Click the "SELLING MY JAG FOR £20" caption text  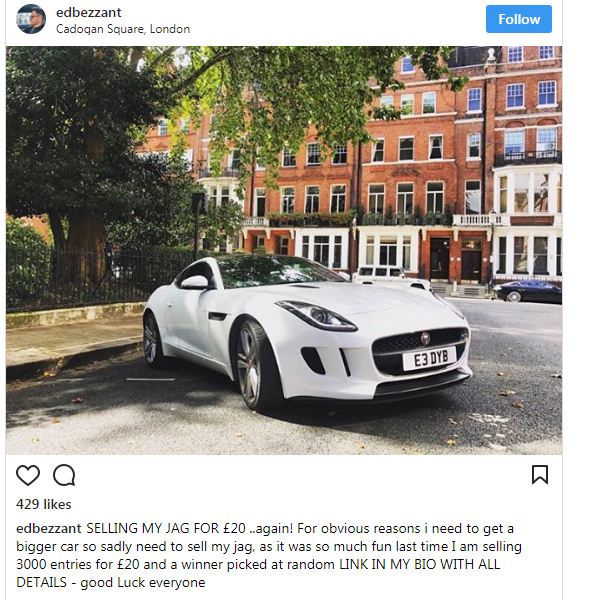click(x=166, y=528)
